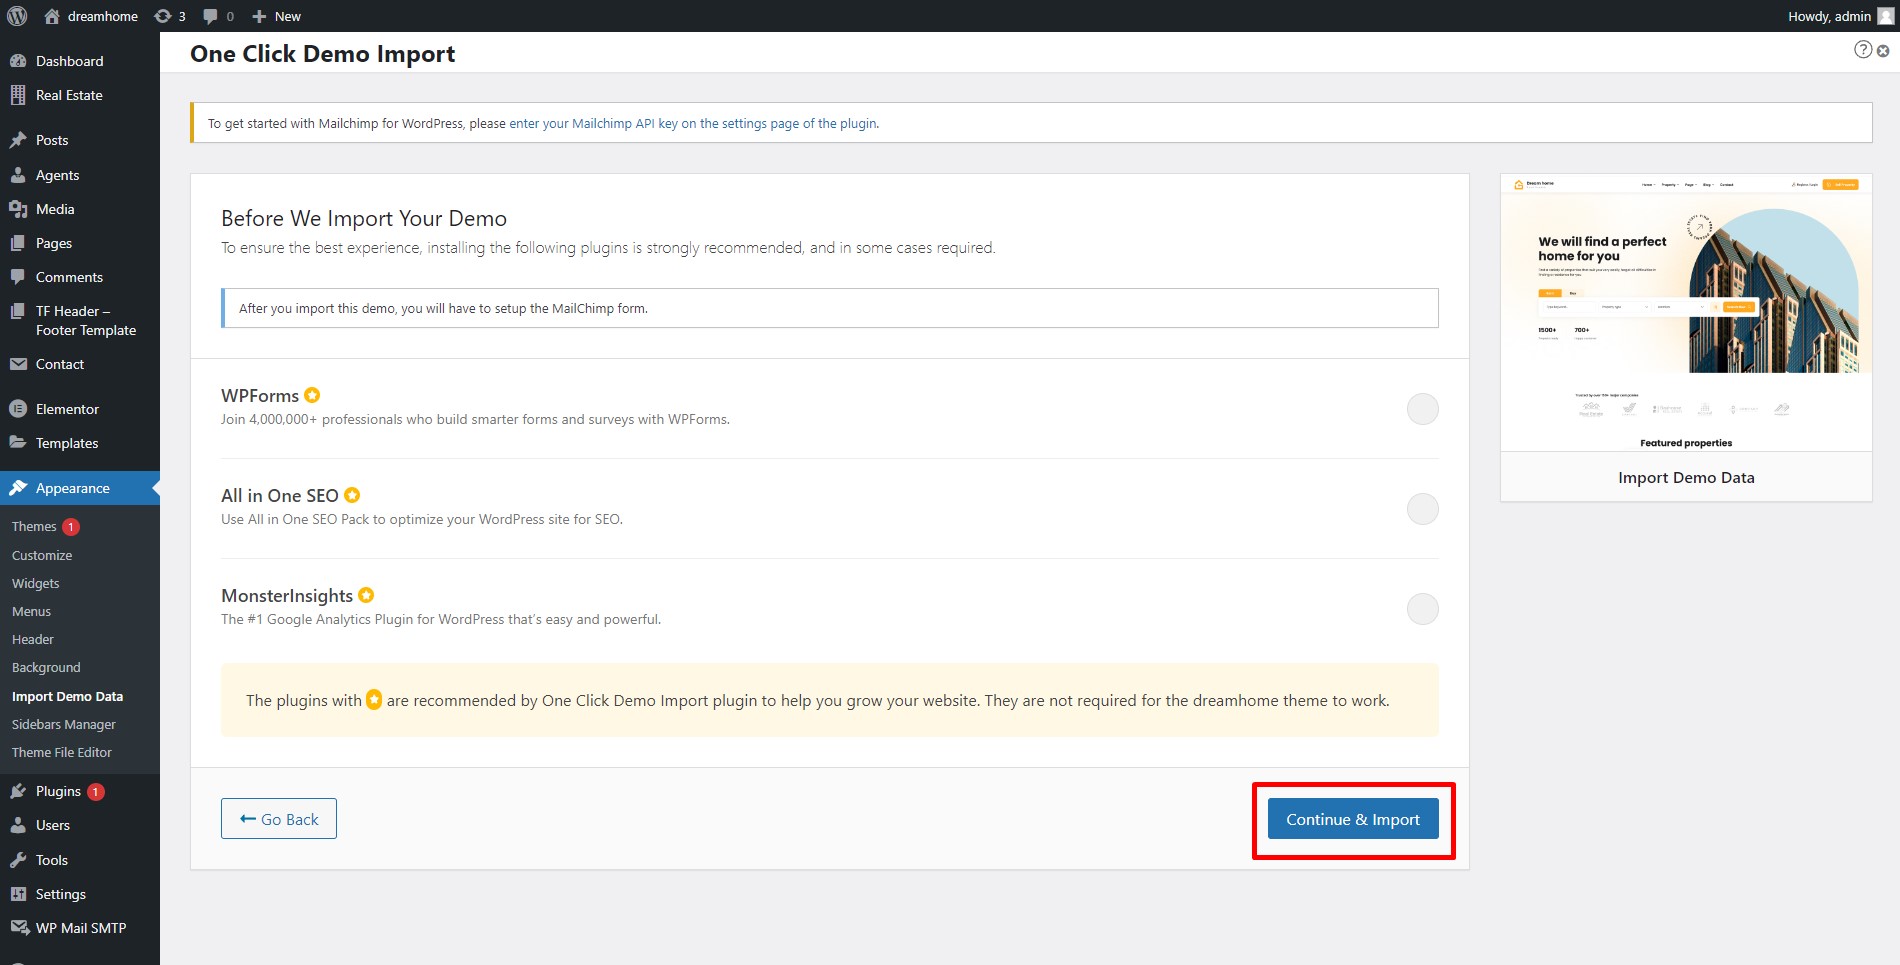The width and height of the screenshot is (1900, 965).
Task: Click the Pages icon in sidebar
Action: pyautogui.click(x=18, y=243)
